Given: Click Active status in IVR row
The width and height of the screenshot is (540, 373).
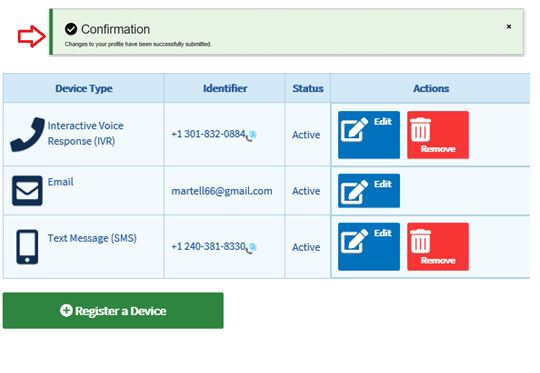Looking at the screenshot, I should [306, 135].
